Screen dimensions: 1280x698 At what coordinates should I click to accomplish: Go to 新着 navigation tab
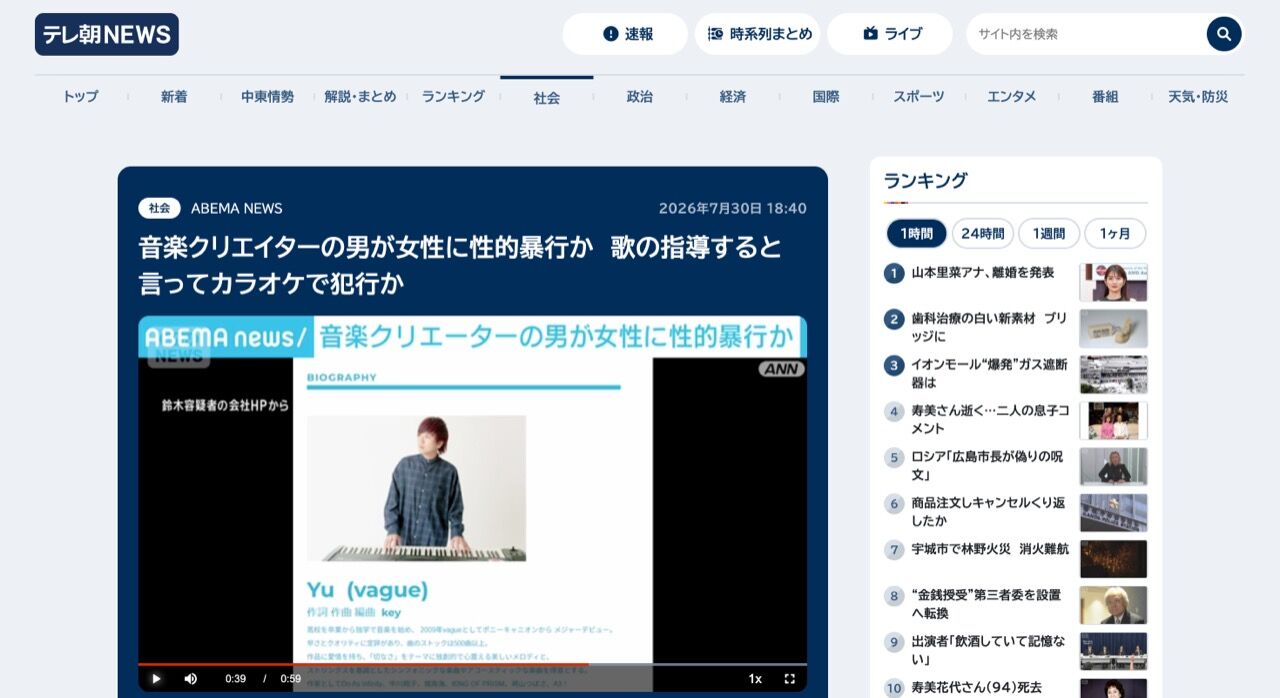[174, 97]
